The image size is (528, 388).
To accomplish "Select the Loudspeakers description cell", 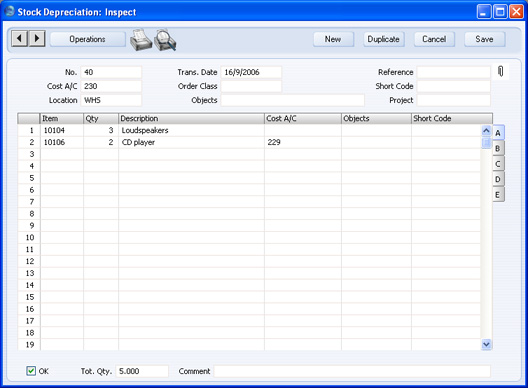I will point(191,130).
